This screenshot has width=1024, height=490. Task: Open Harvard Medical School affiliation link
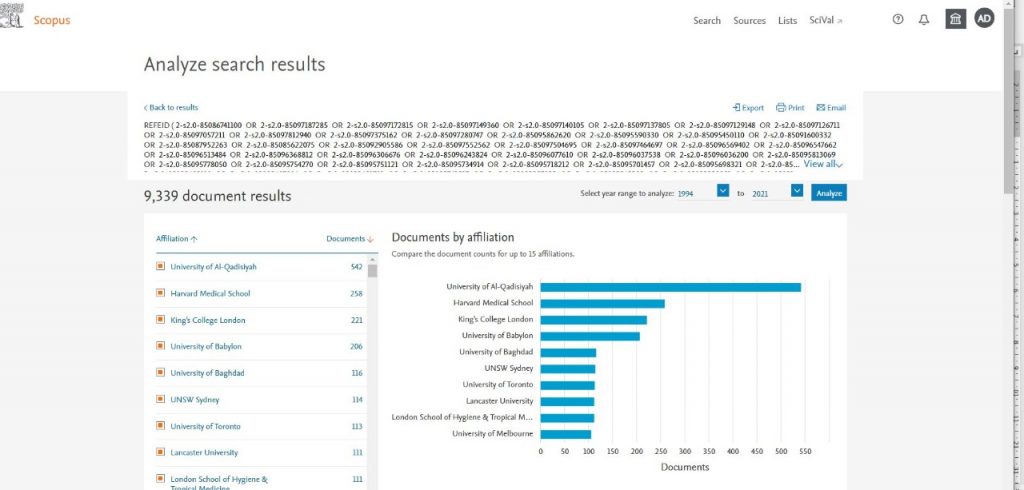[x=210, y=293]
